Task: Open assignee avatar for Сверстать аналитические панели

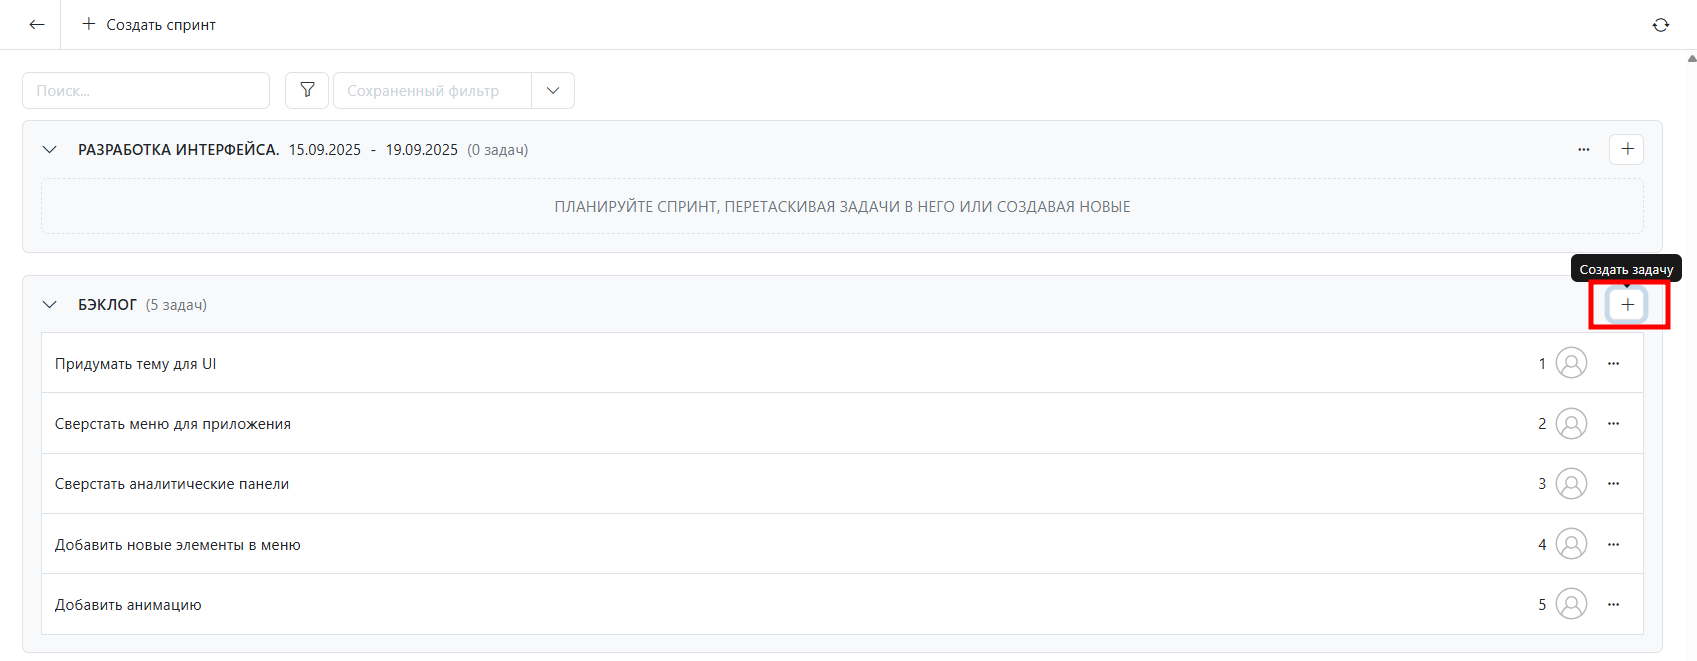Action: (1571, 483)
